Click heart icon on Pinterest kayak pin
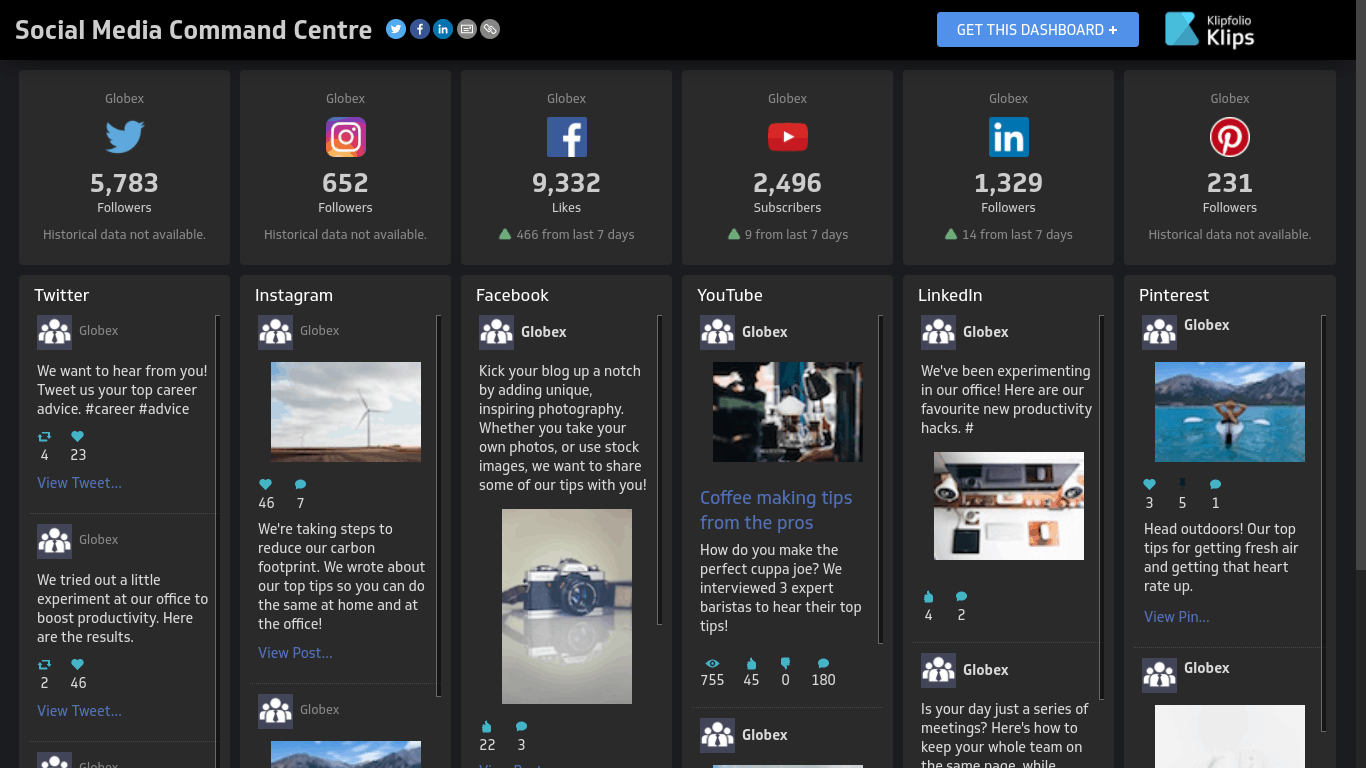The width and height of the screenshot is (1366, 768). (x=1149, y=485)
